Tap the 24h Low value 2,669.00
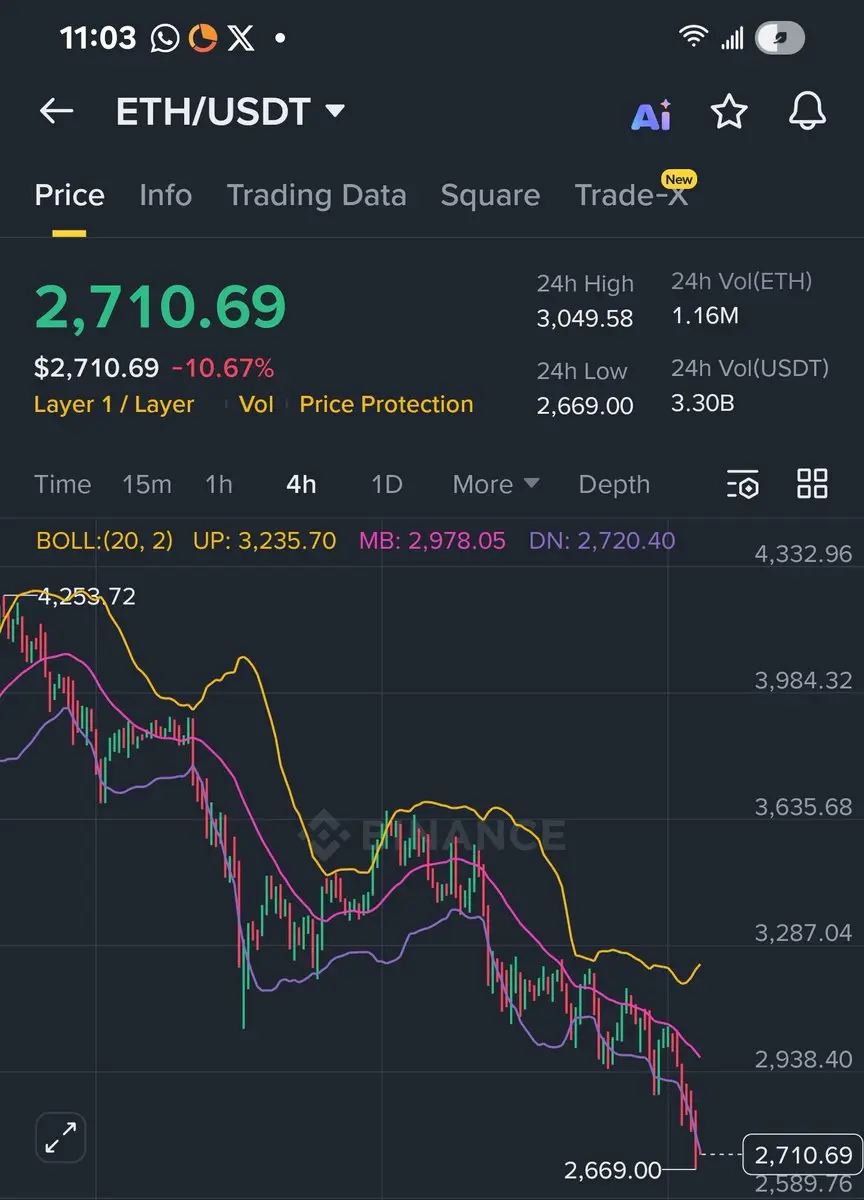 [585, 406]
